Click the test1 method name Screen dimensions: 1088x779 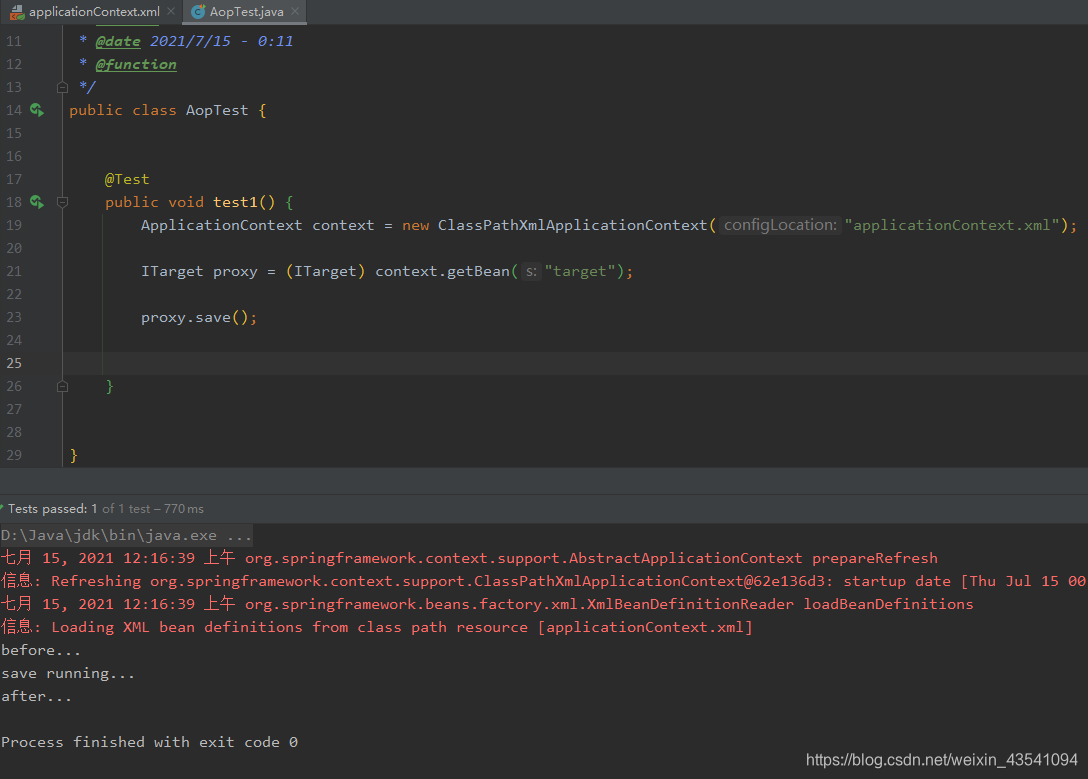point(235,202)
